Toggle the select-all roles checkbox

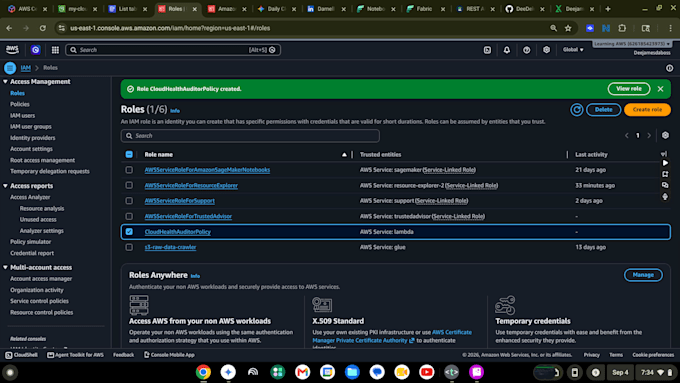pos(129,154)
